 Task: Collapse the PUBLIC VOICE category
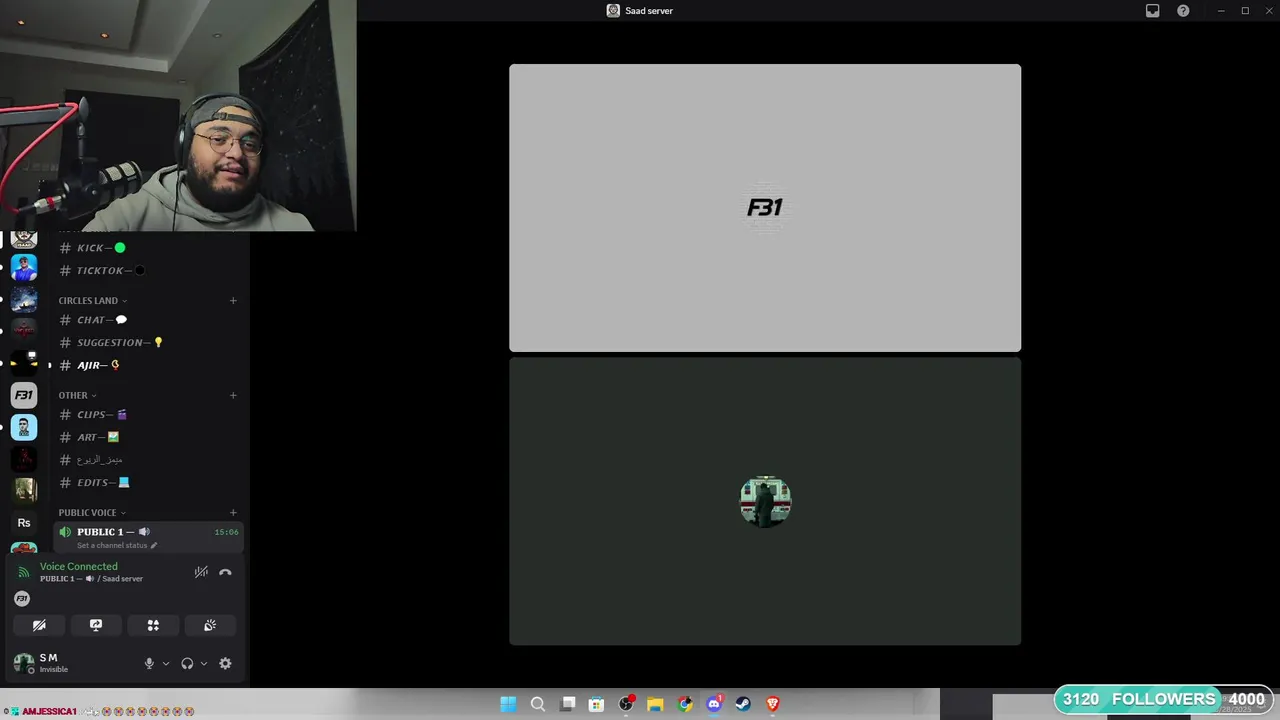click(x=92, y=512)
